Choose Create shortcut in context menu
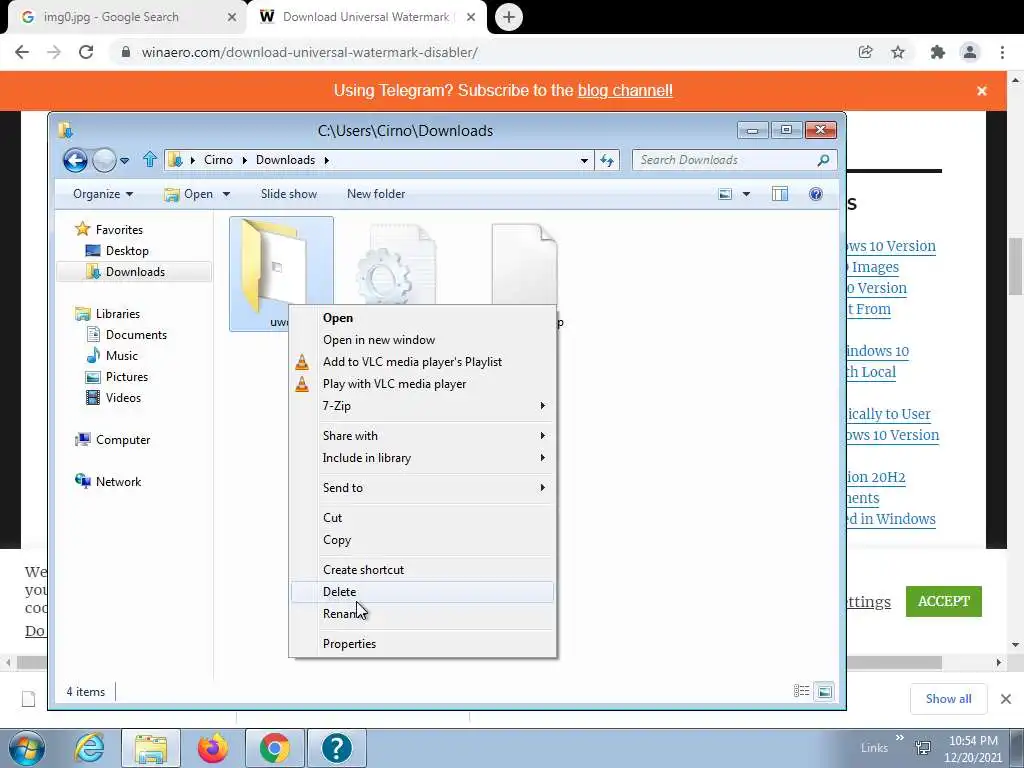This screenshot has width=1024, height=768. click(423, 570)
